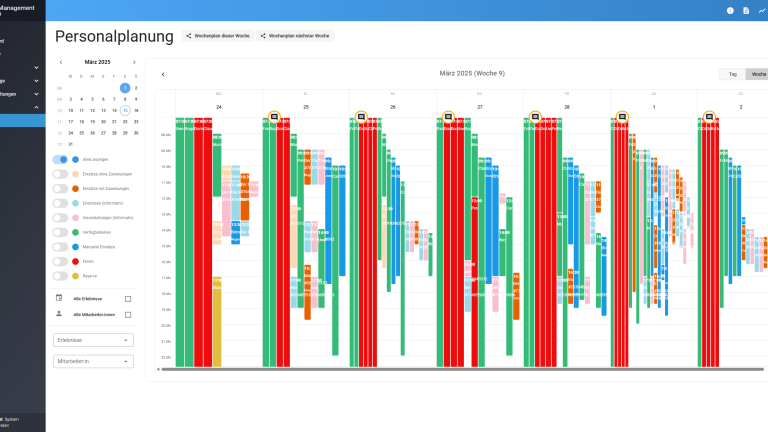Open comment icon above day 28
Image resolution: width=768 pixels, height=432 pixels.
tap(535, 117)
